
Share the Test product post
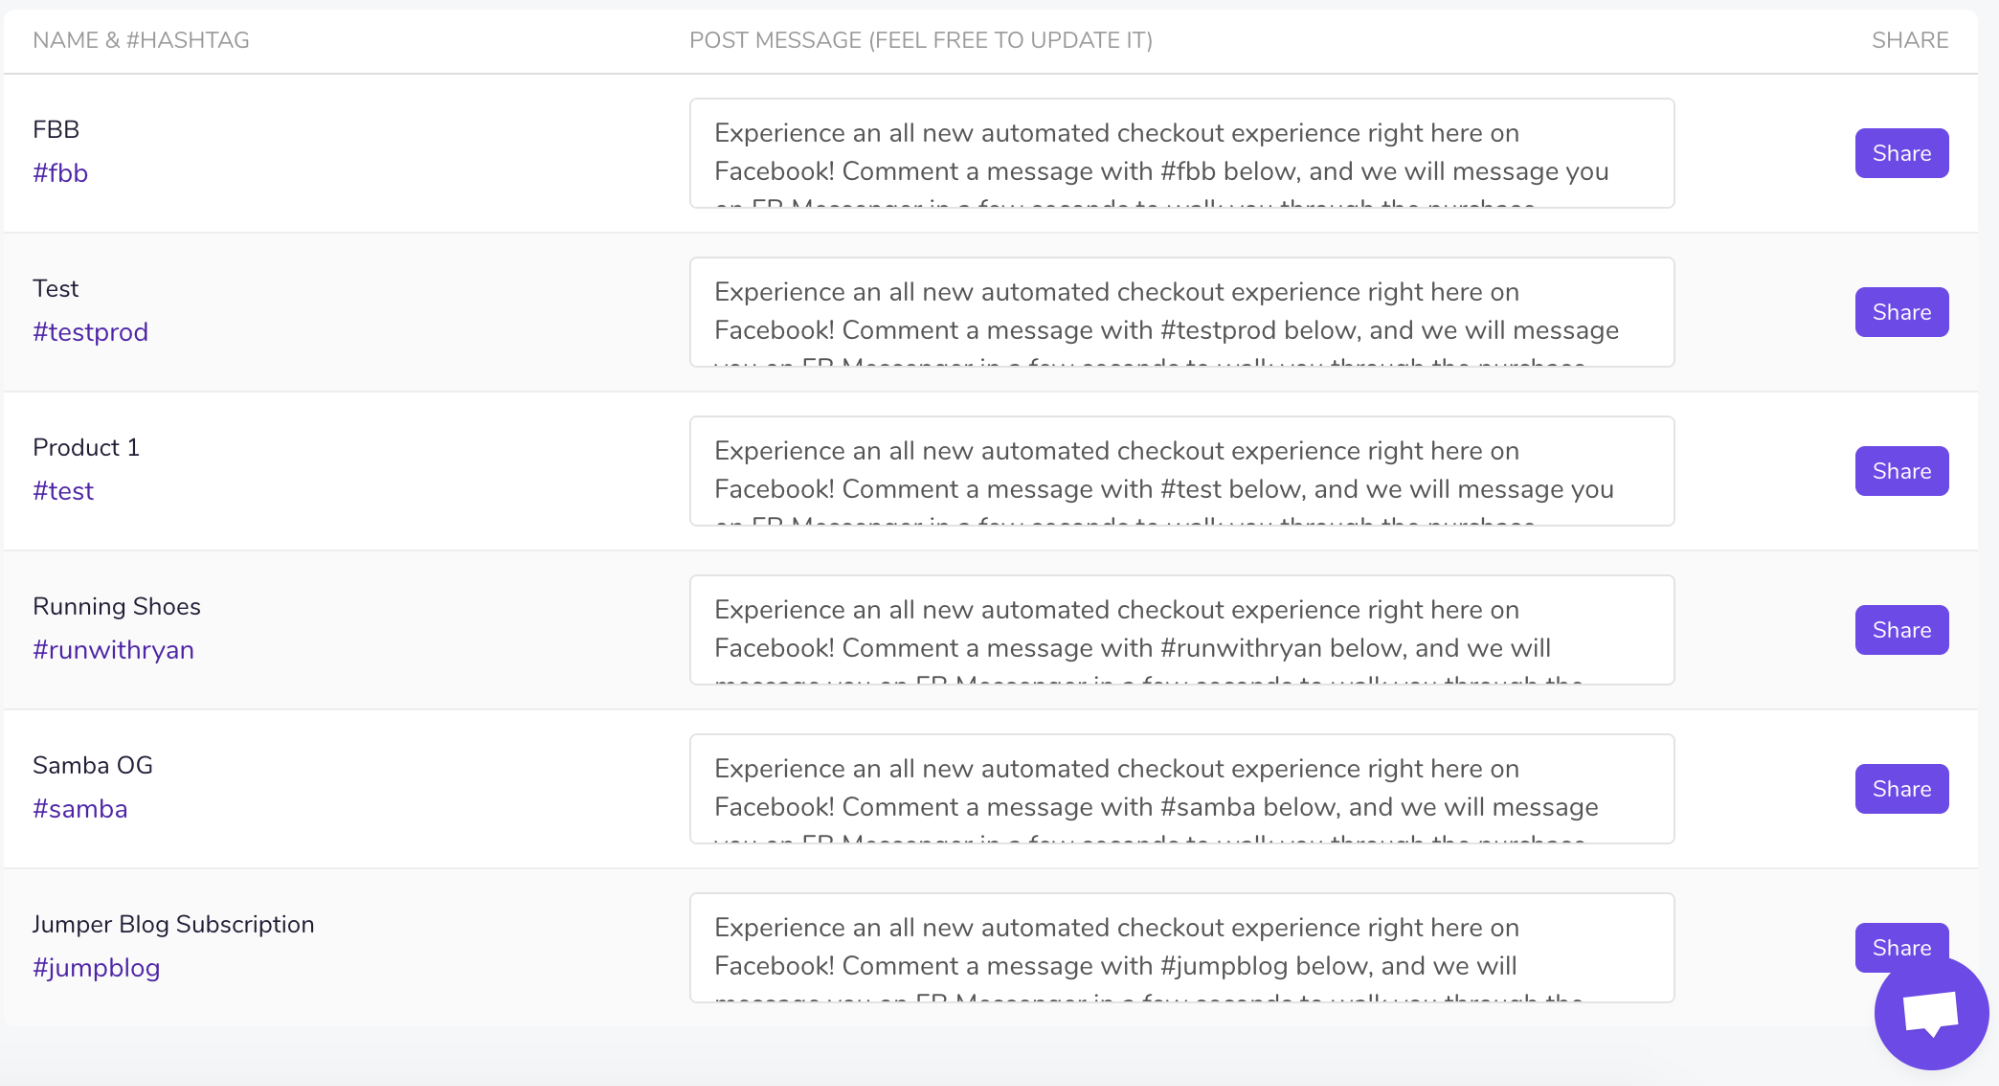click(1901, 312)
